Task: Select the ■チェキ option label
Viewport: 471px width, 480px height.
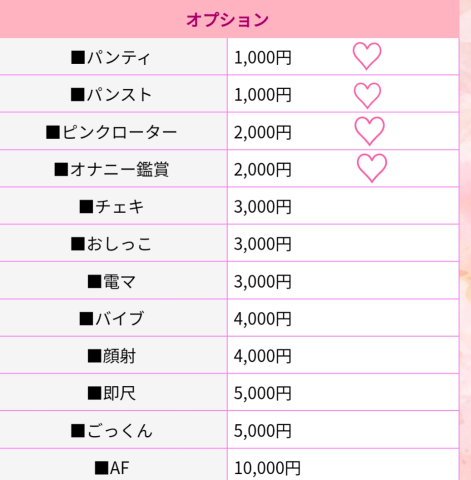Action: coord(111,207)
